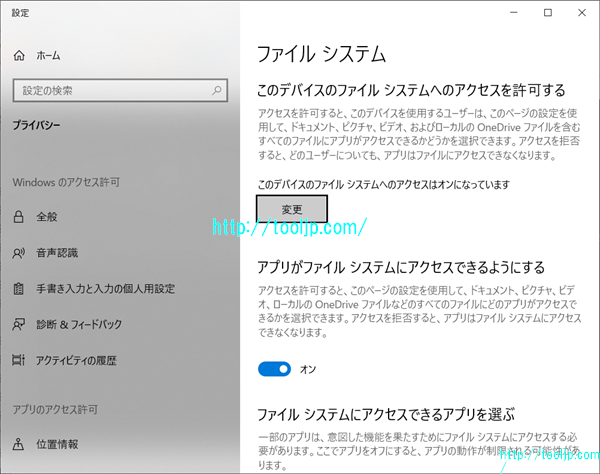The width and height of the screenshot is (600, 474).
Task: Minimize the Settings window
Action: [x=514, y=13]
